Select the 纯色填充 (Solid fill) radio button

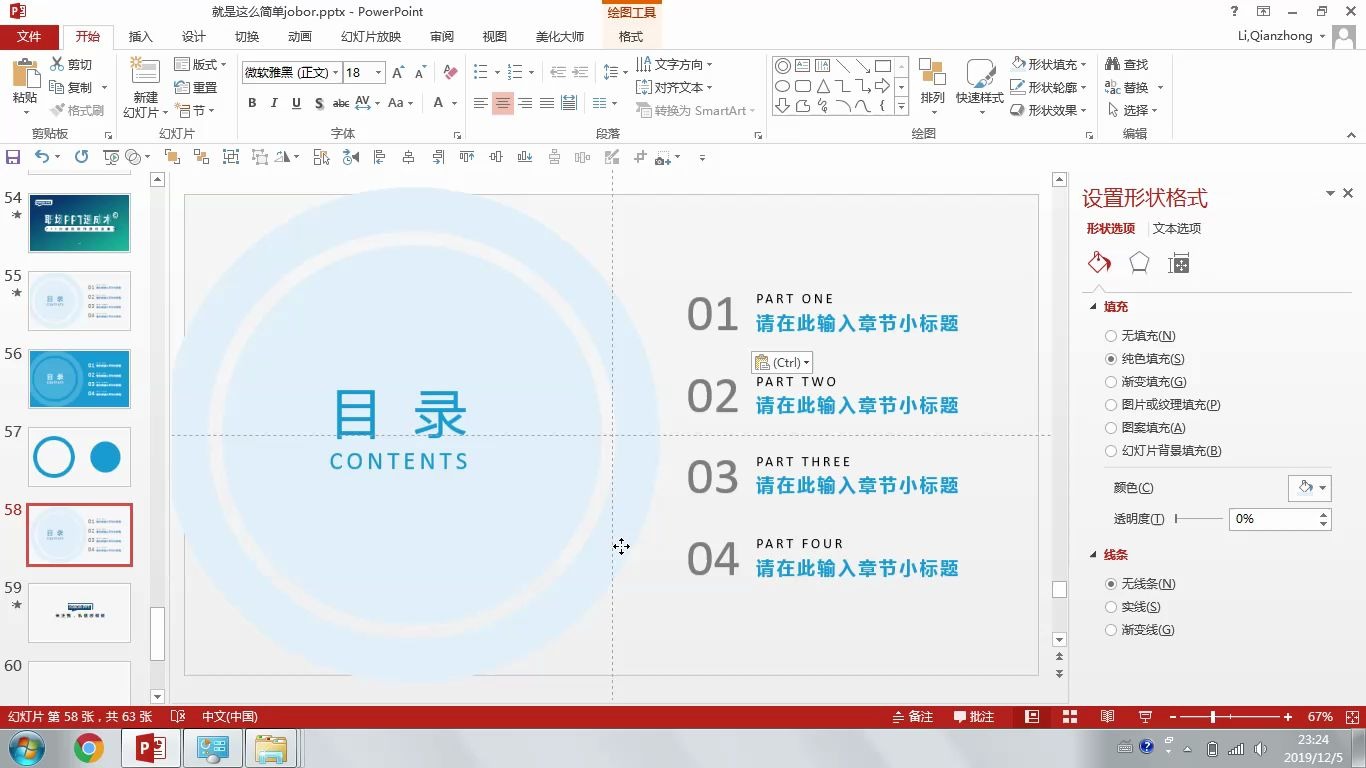coord(1111,359)
